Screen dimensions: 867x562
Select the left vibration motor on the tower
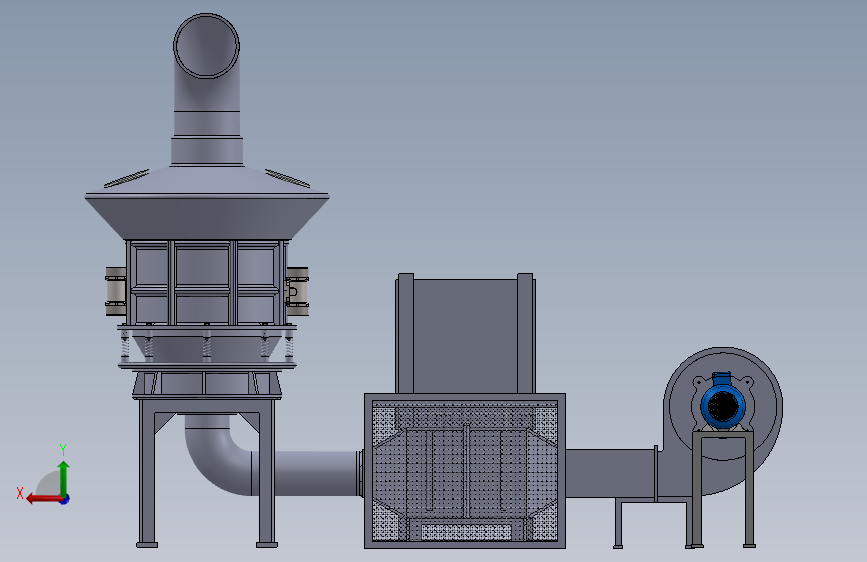116,292
